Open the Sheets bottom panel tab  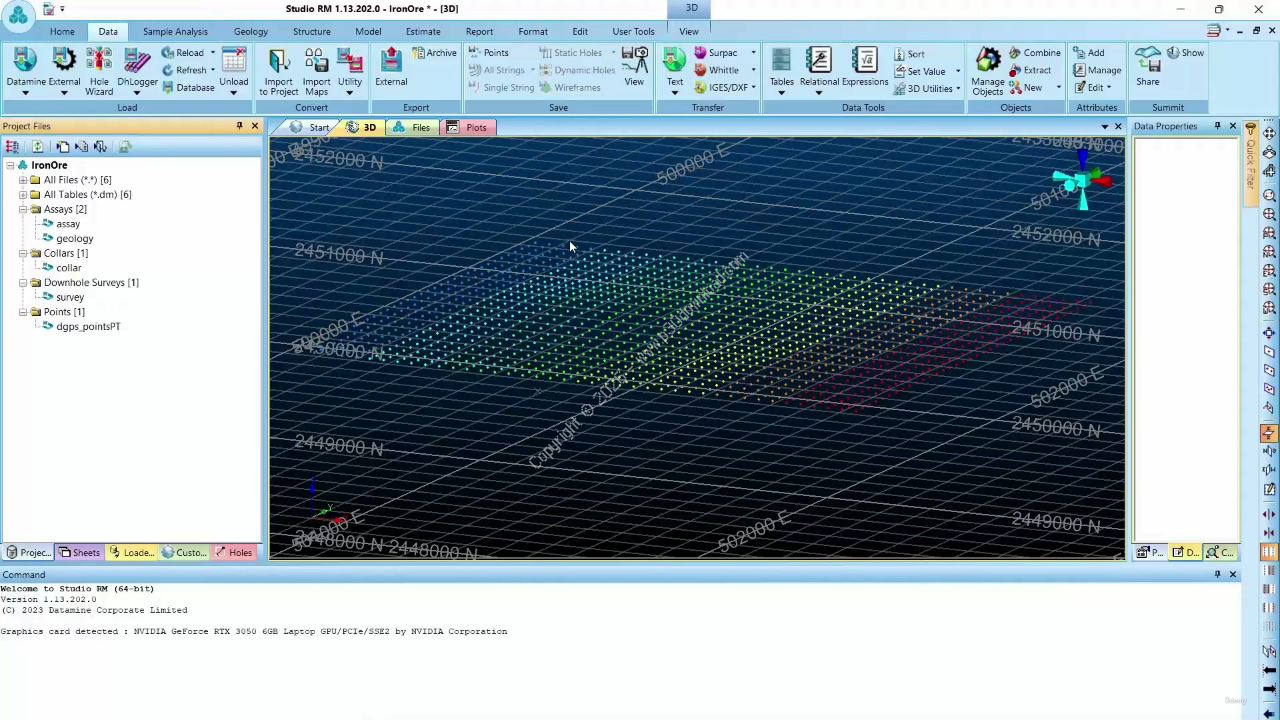(x=79, y=553)
